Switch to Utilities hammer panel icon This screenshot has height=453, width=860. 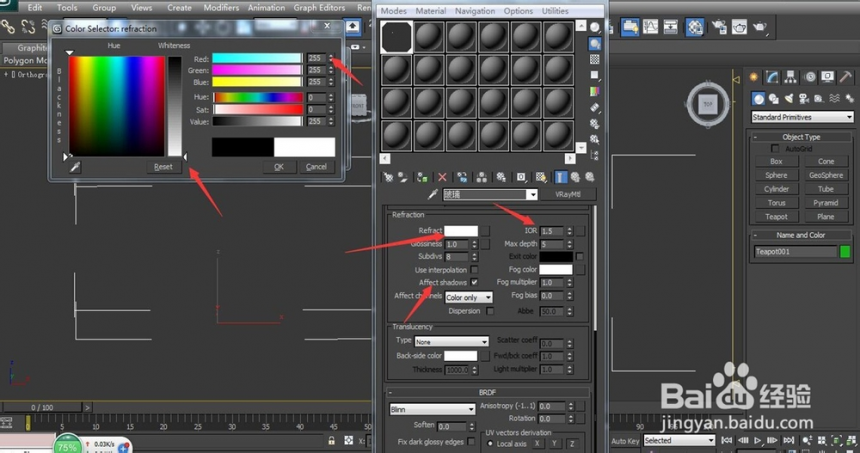click(x=845, y=77)
